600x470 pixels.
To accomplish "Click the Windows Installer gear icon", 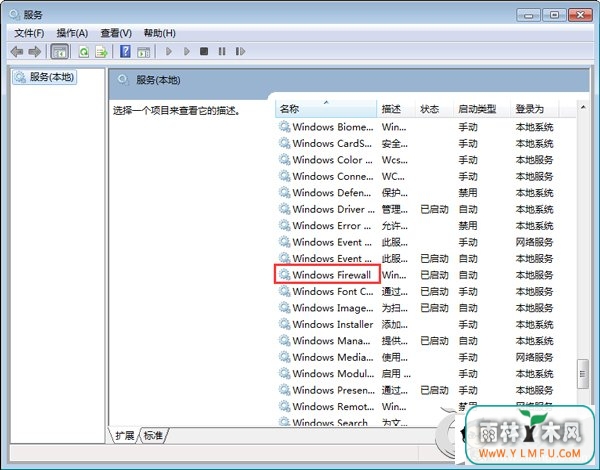I will (284, 324).
